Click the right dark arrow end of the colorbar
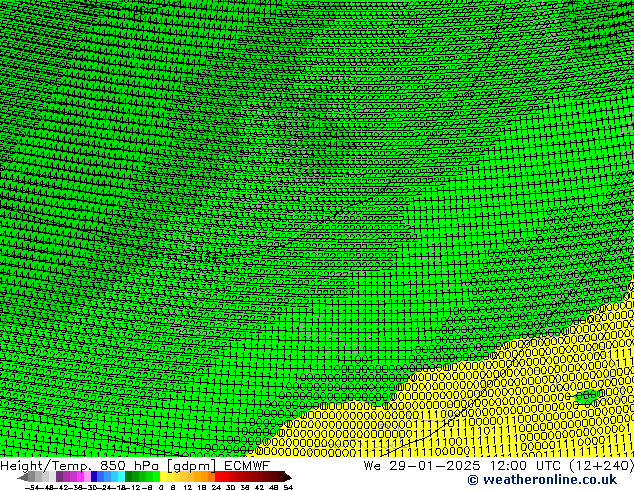 point(287,477)
